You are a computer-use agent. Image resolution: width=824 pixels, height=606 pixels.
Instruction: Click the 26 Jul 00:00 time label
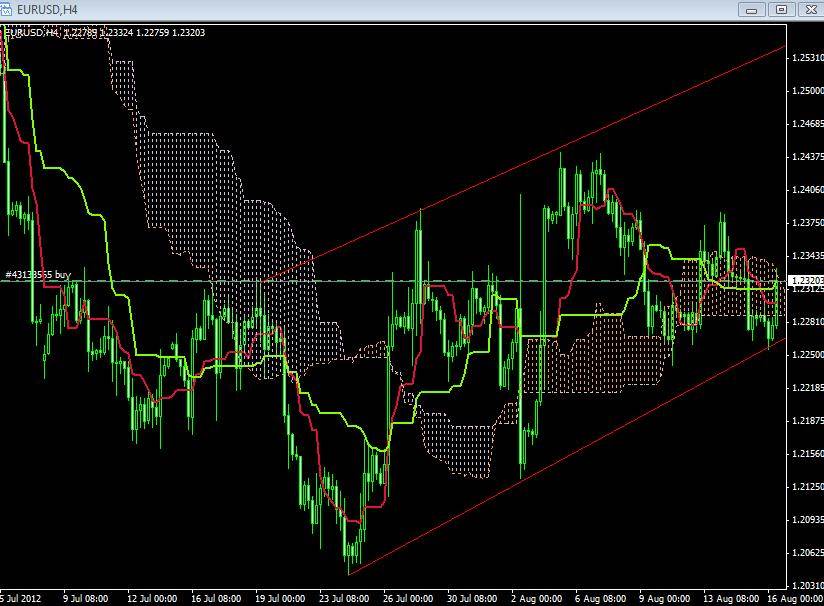408,599
